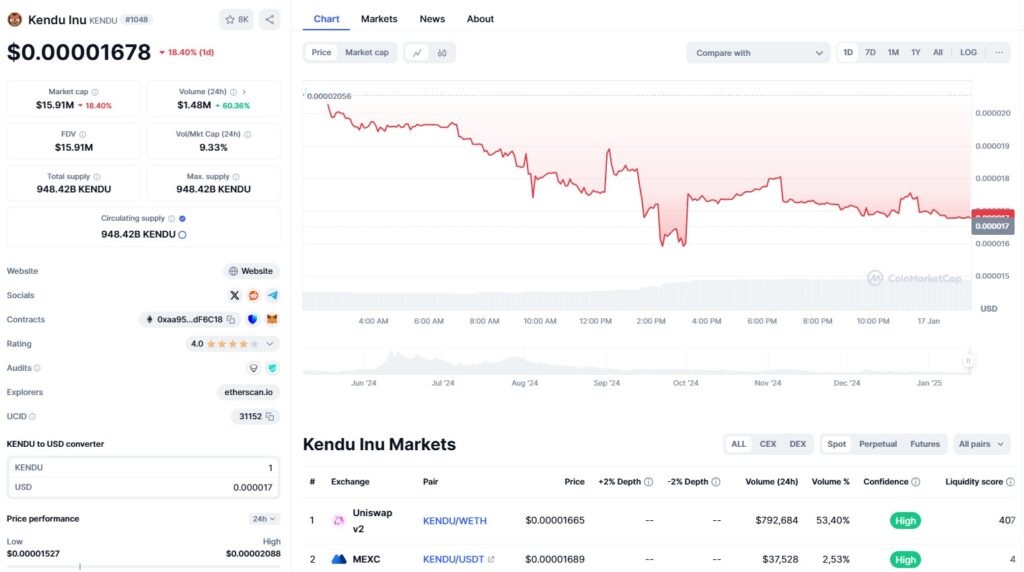Select the 7D chart time range
Viewport: 1024px width, 572px height.
(x=870, y=53)
